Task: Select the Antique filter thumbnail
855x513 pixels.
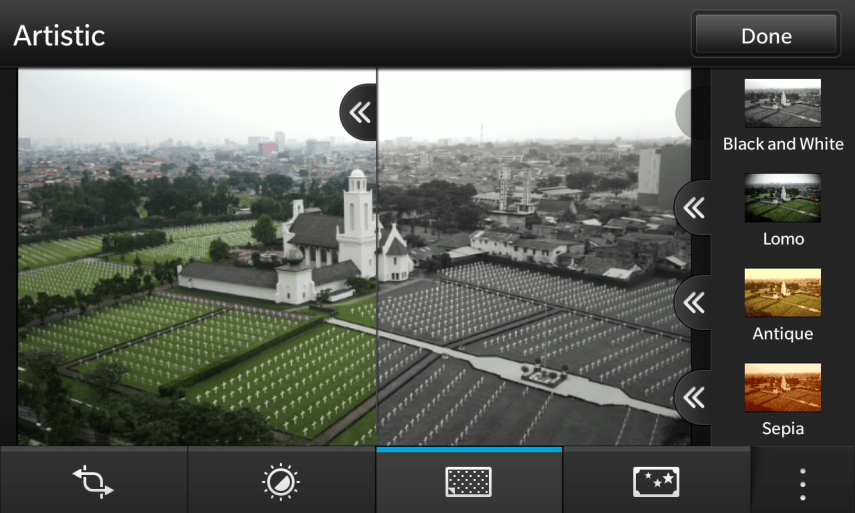Action: 782,292
